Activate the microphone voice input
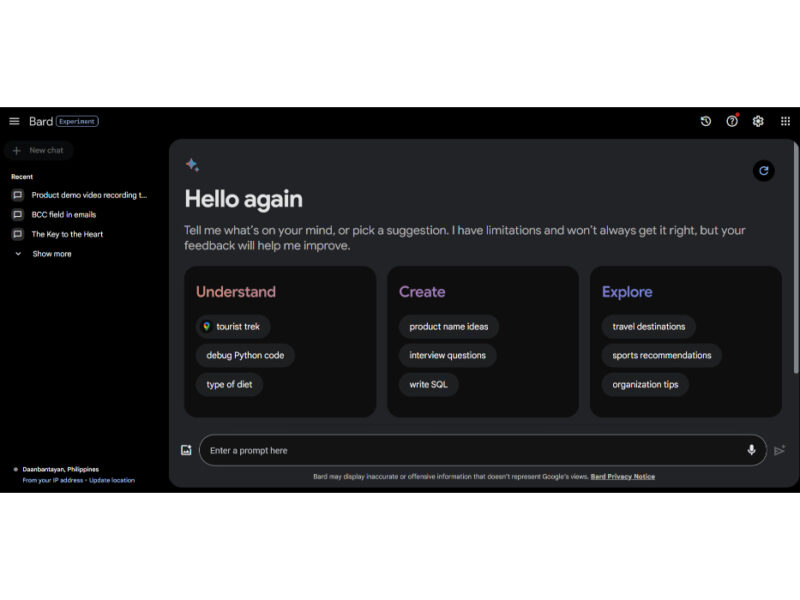This screenshot has width=800, height=600. coord(751,450)
